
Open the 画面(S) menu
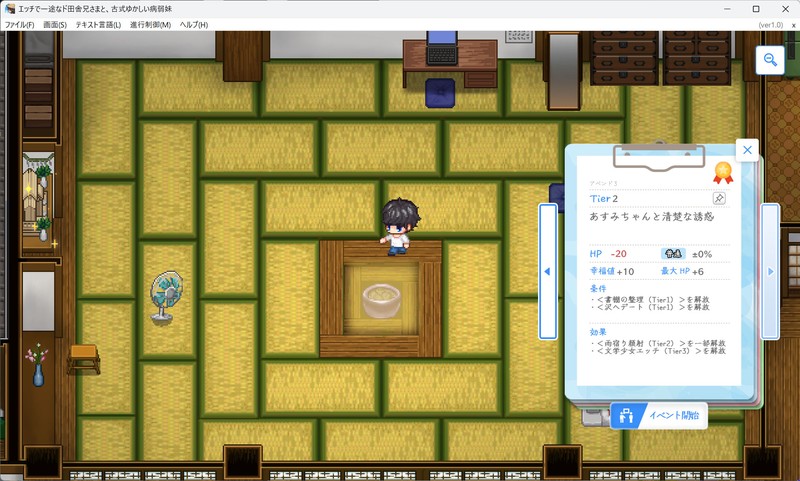click(55, 24)
